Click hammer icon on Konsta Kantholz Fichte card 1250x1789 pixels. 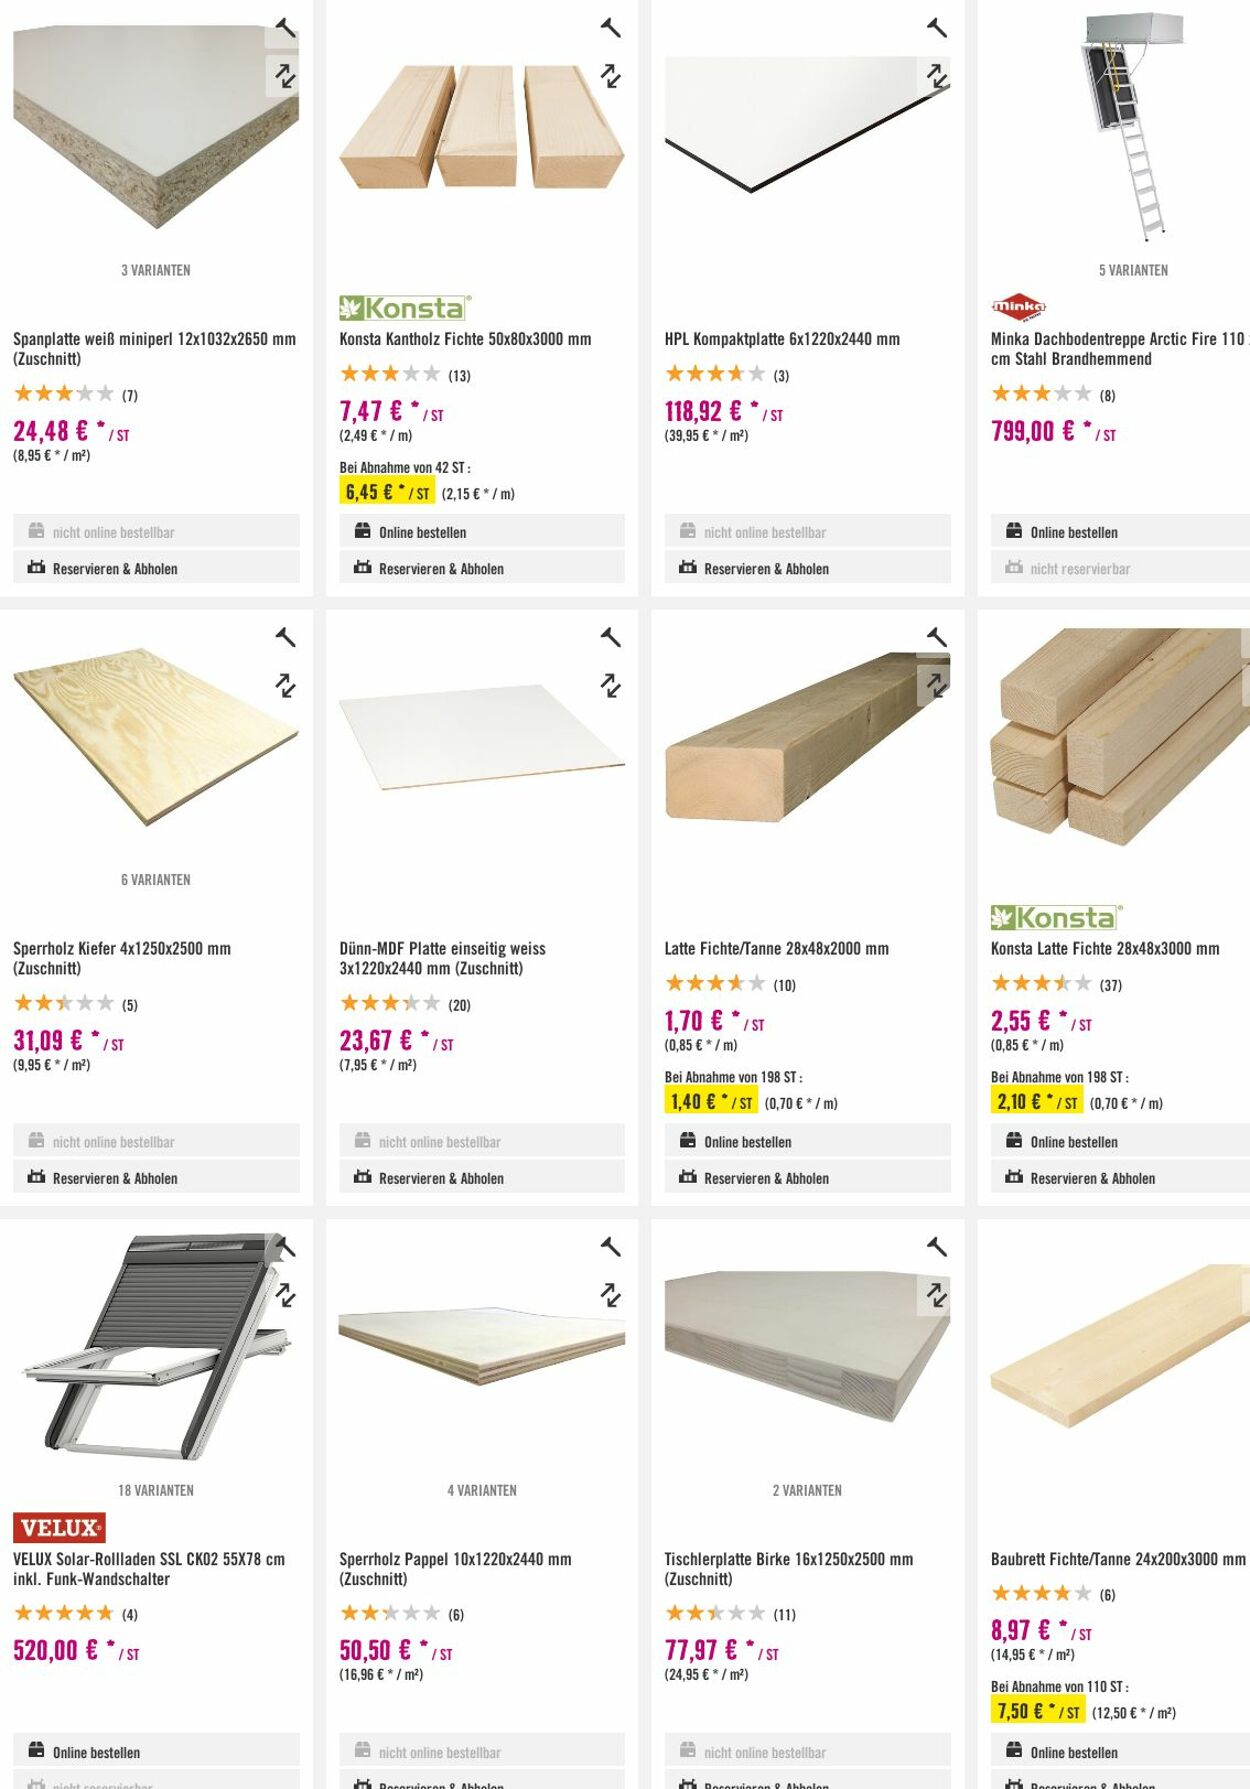coord(610,28)
